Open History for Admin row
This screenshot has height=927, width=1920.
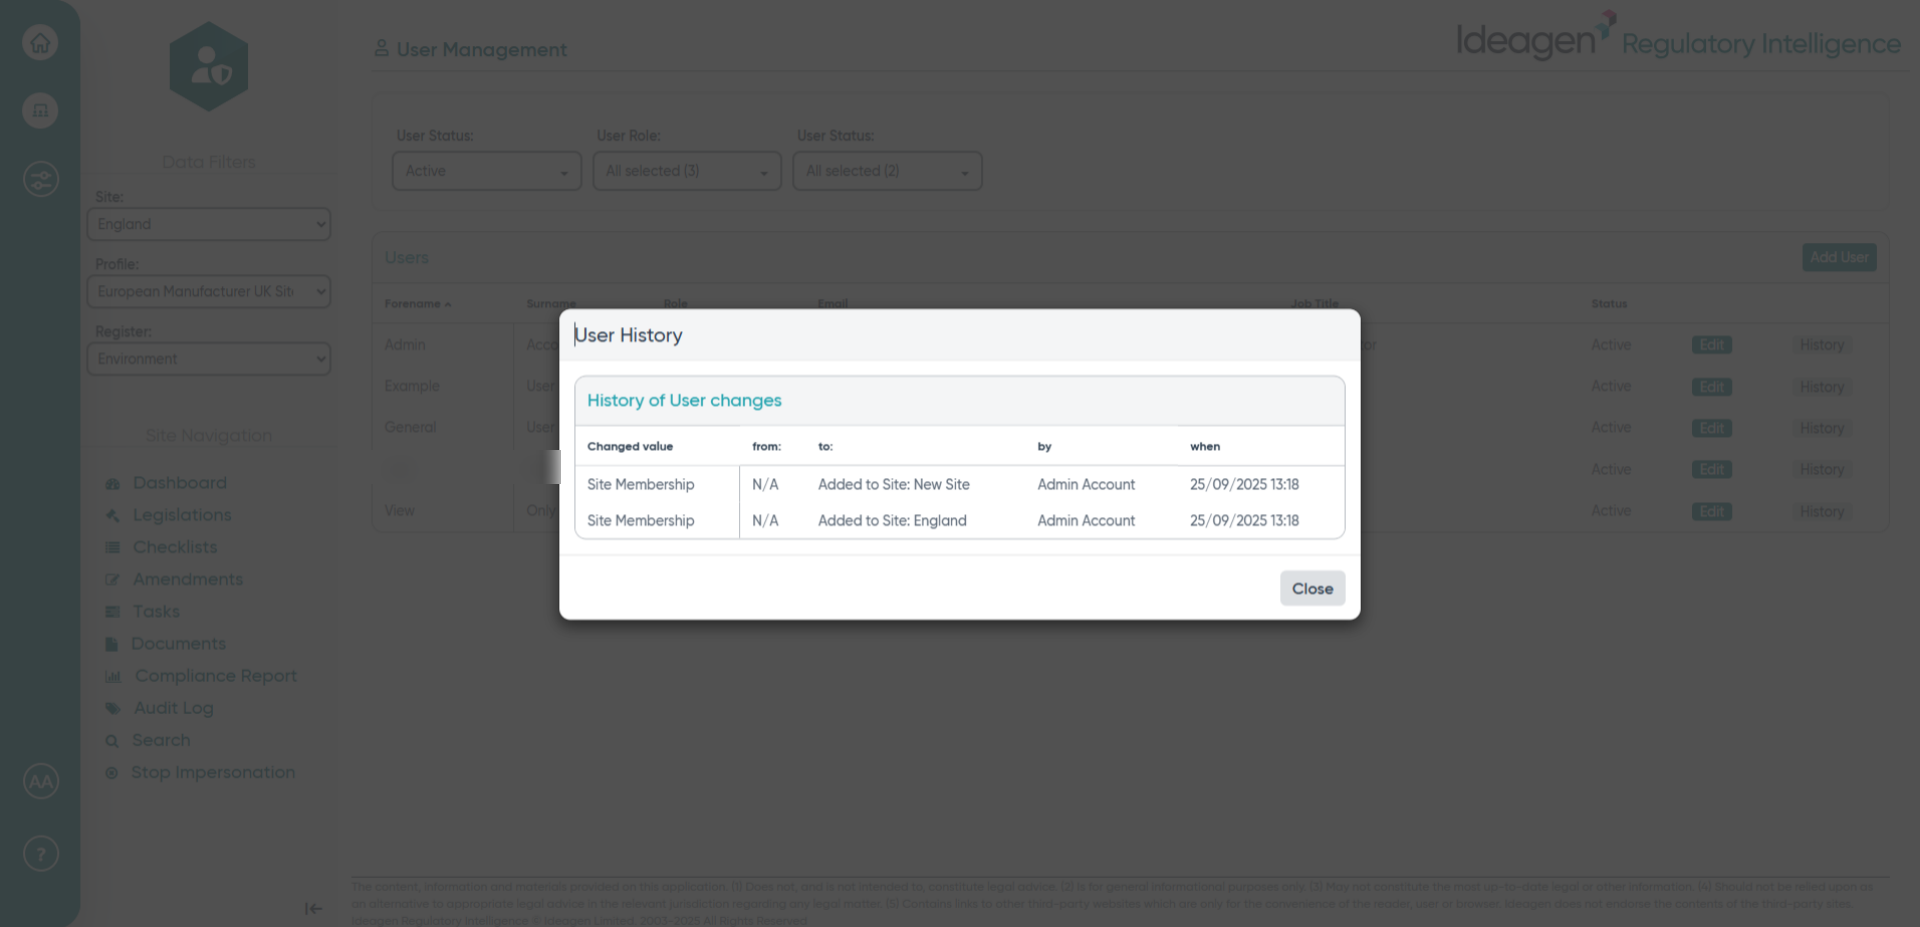click(x=1822, y=345)
